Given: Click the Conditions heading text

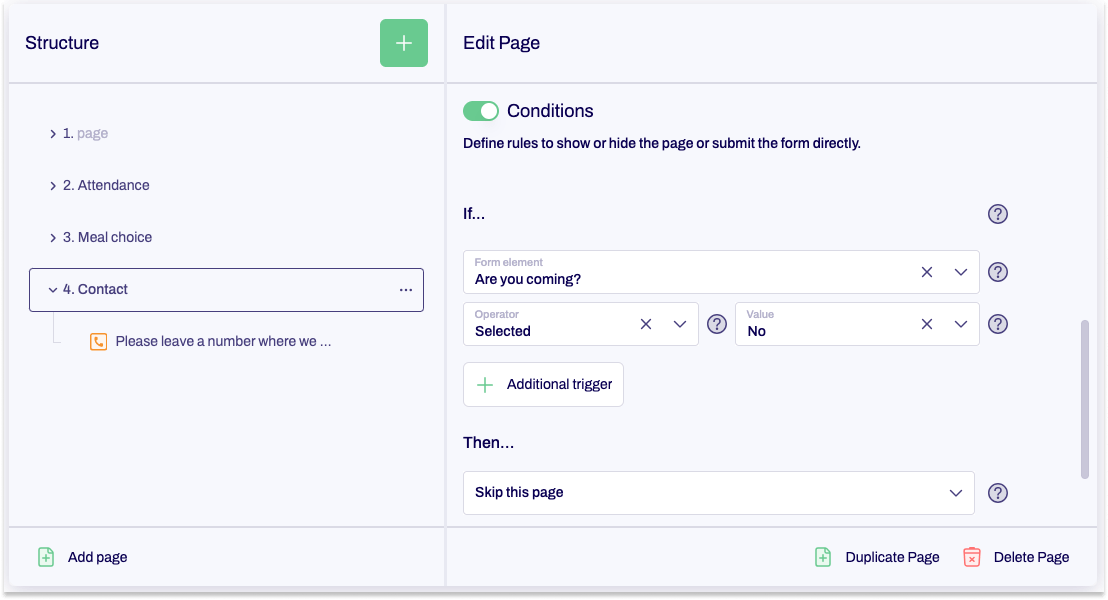Looking at the screenshot, I should point(550,111).
